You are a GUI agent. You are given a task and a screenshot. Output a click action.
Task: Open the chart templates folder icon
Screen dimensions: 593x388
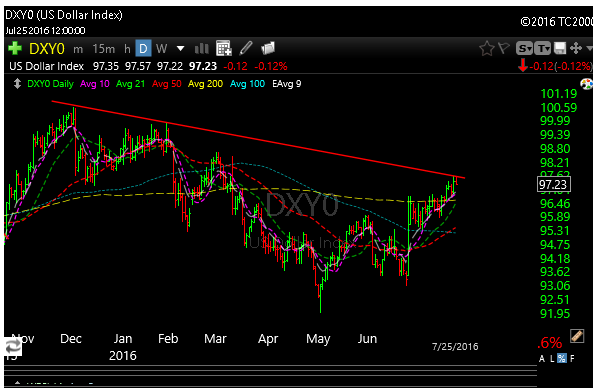pyautogui.click(x=268, y=48)
